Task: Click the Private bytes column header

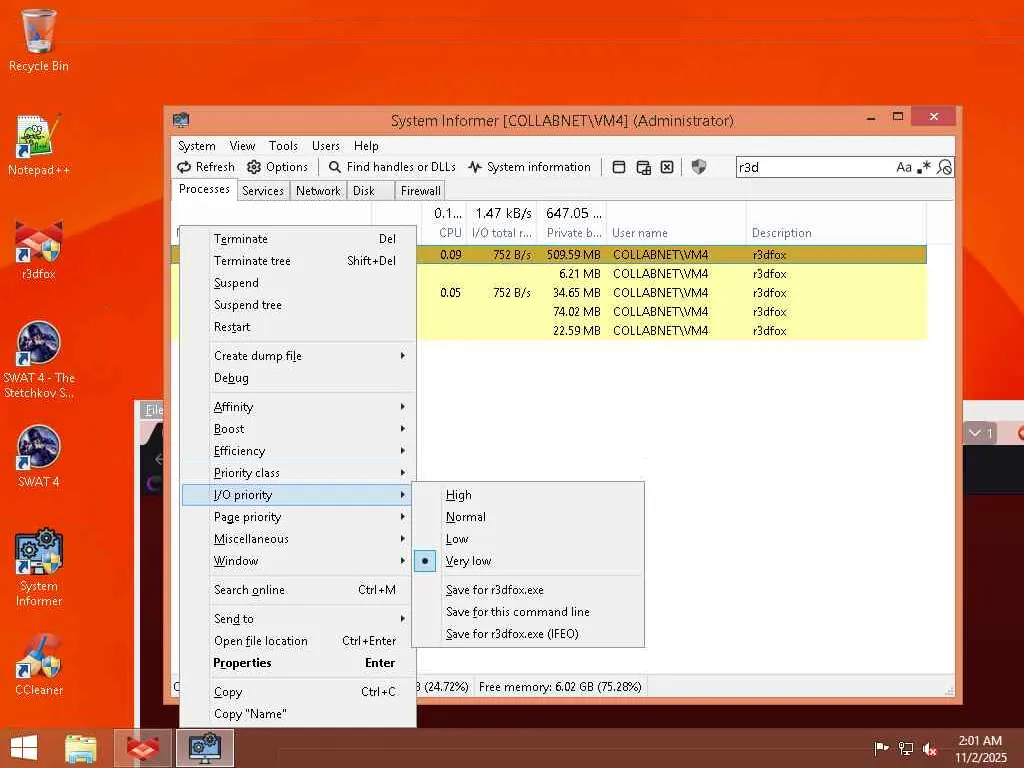Action: [x=572, y=223]
